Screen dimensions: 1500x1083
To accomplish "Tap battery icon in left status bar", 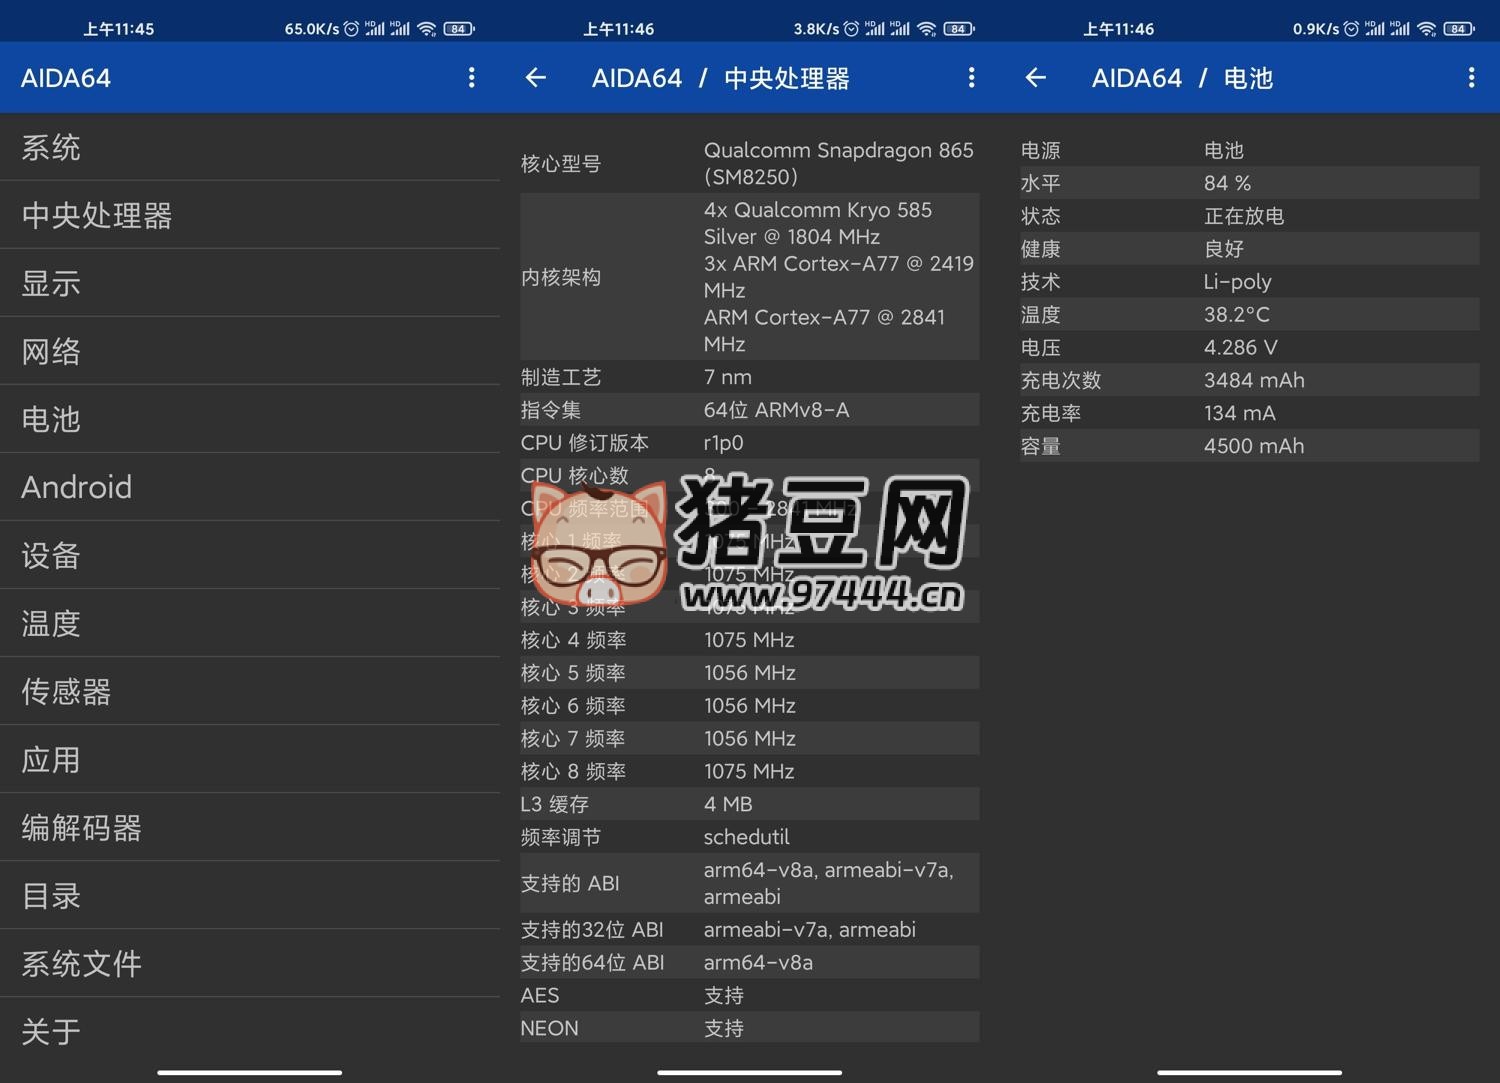I will click(x=458, y=29).
